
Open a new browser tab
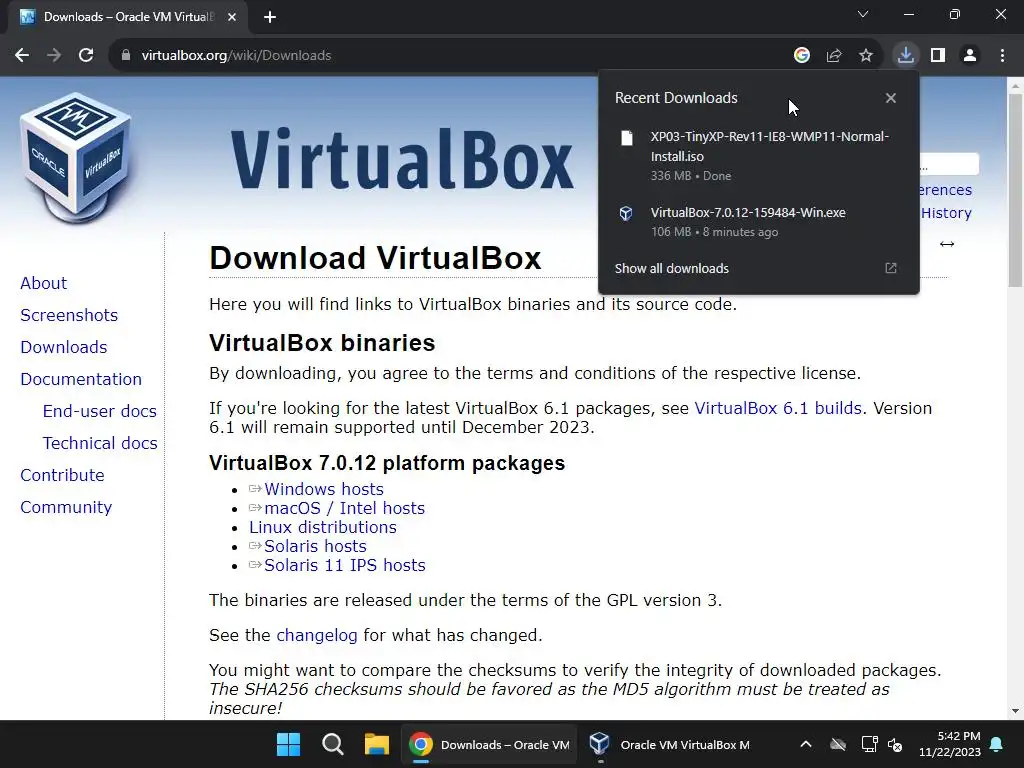coord(270,17)
